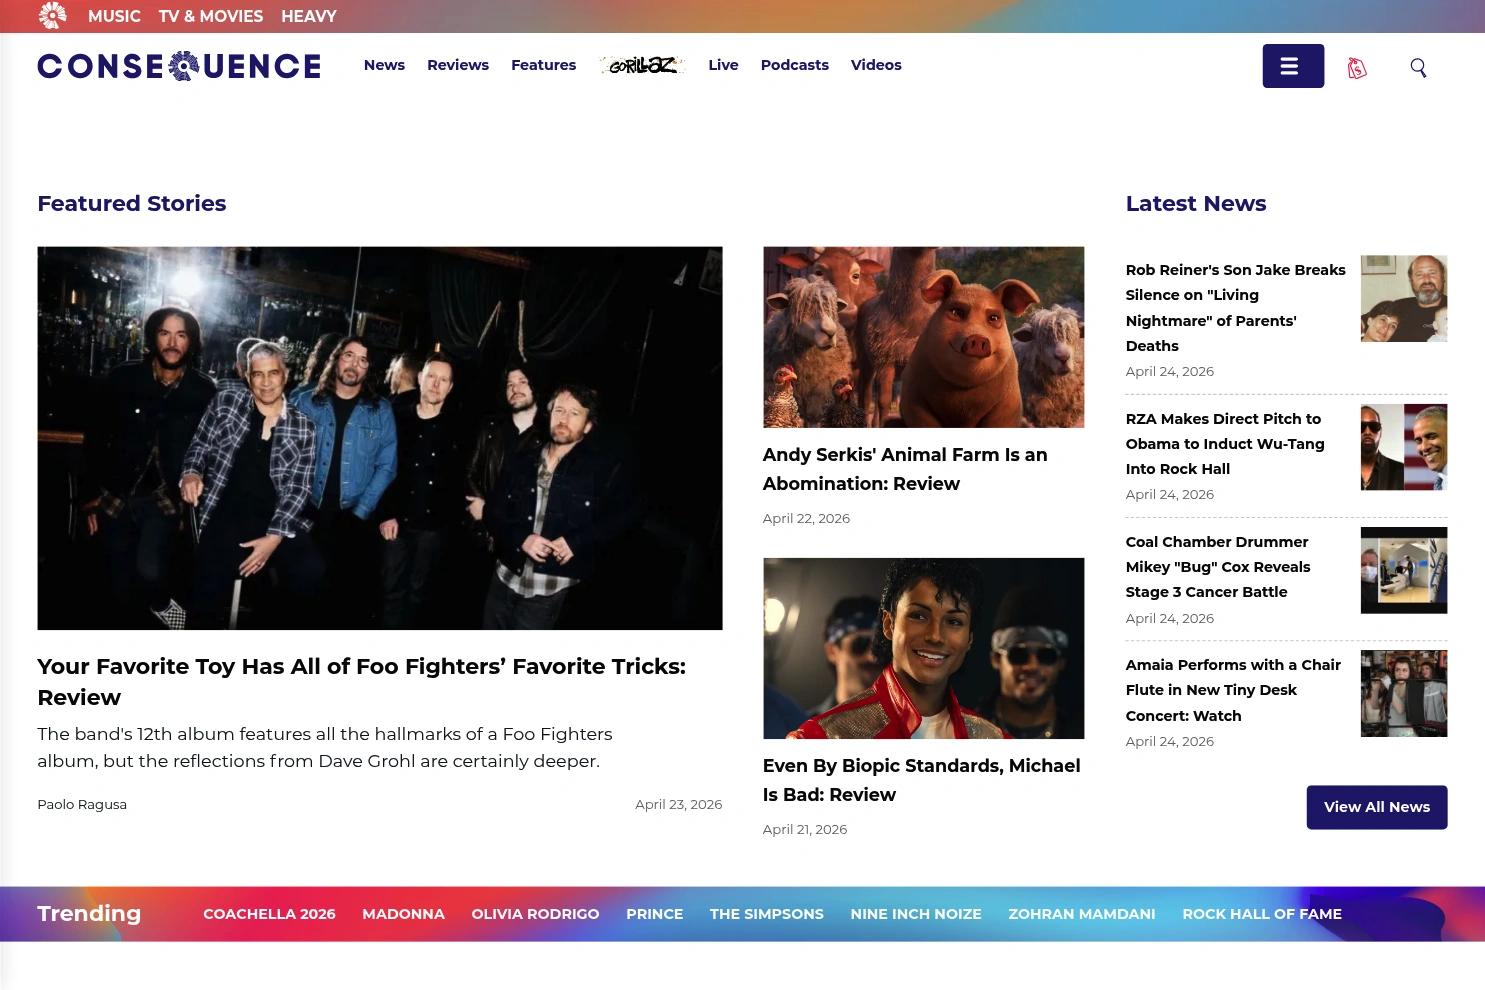Open Coal Chamber drummer story thumbnail
Screen dimensions: 1485x990
[1404, 570]
